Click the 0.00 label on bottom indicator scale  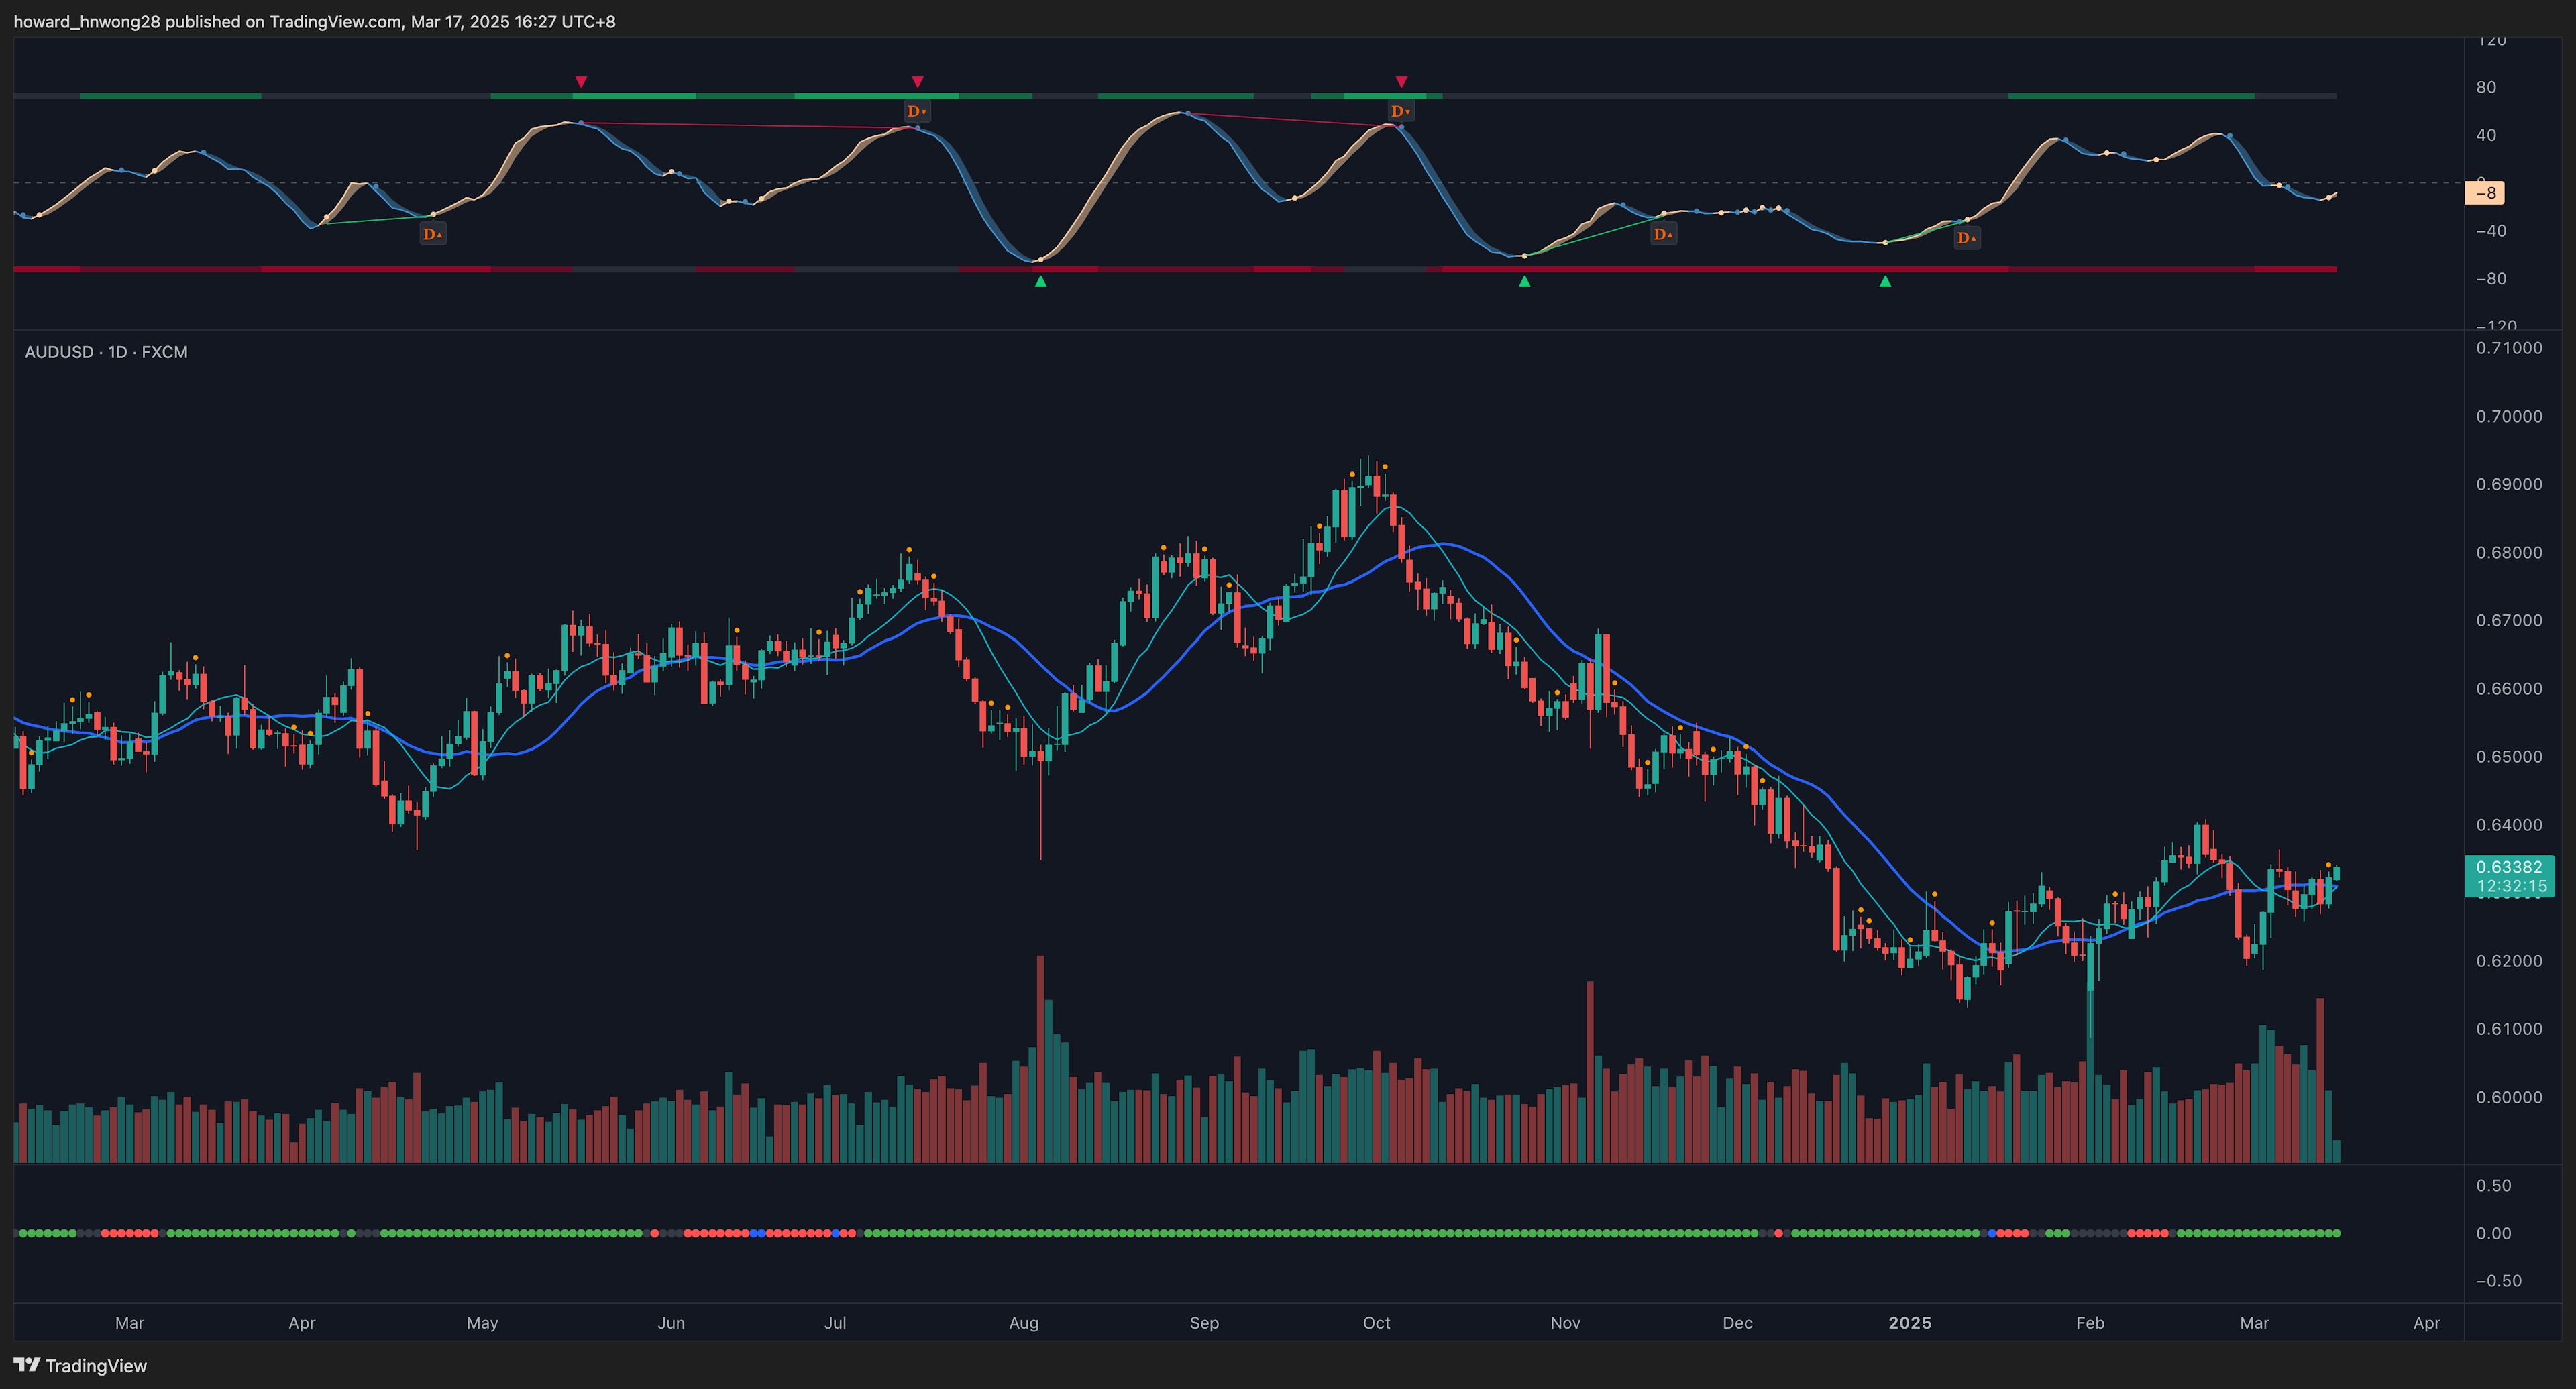2494,1234
